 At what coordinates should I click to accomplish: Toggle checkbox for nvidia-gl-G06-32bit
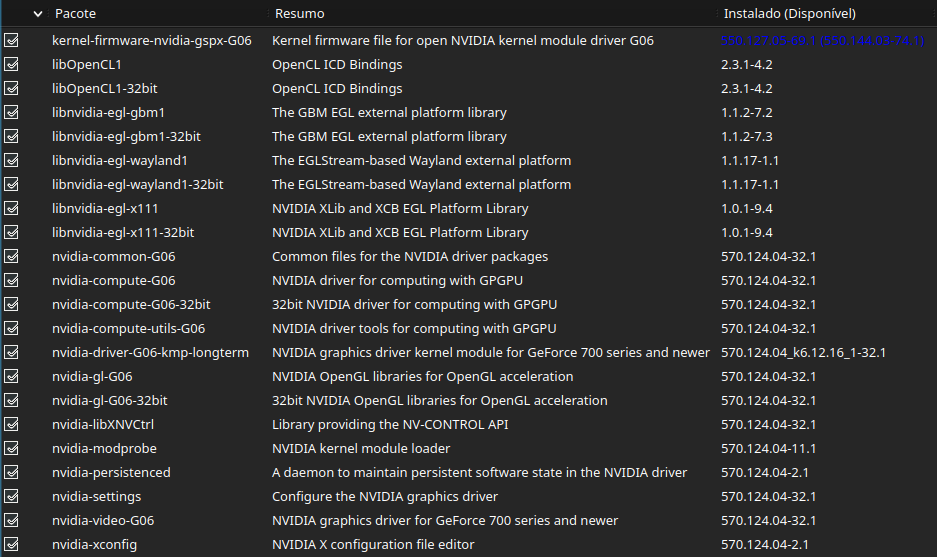[x=11, y=400]
